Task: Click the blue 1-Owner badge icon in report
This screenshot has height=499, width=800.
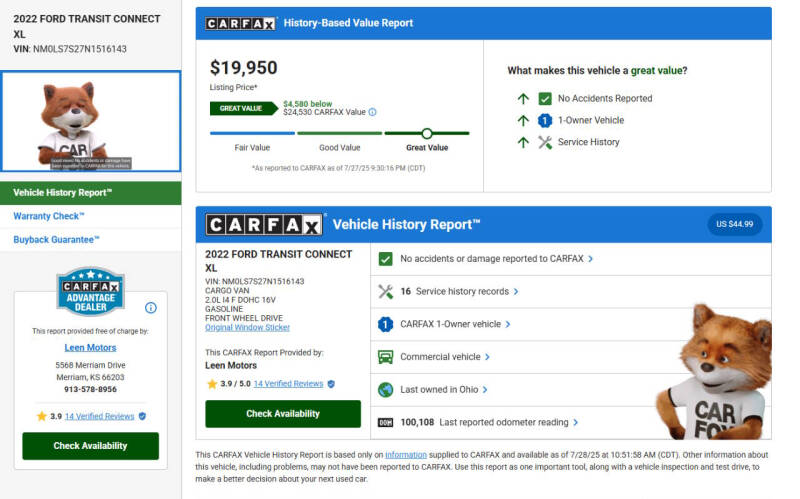Action: [385, 325]
